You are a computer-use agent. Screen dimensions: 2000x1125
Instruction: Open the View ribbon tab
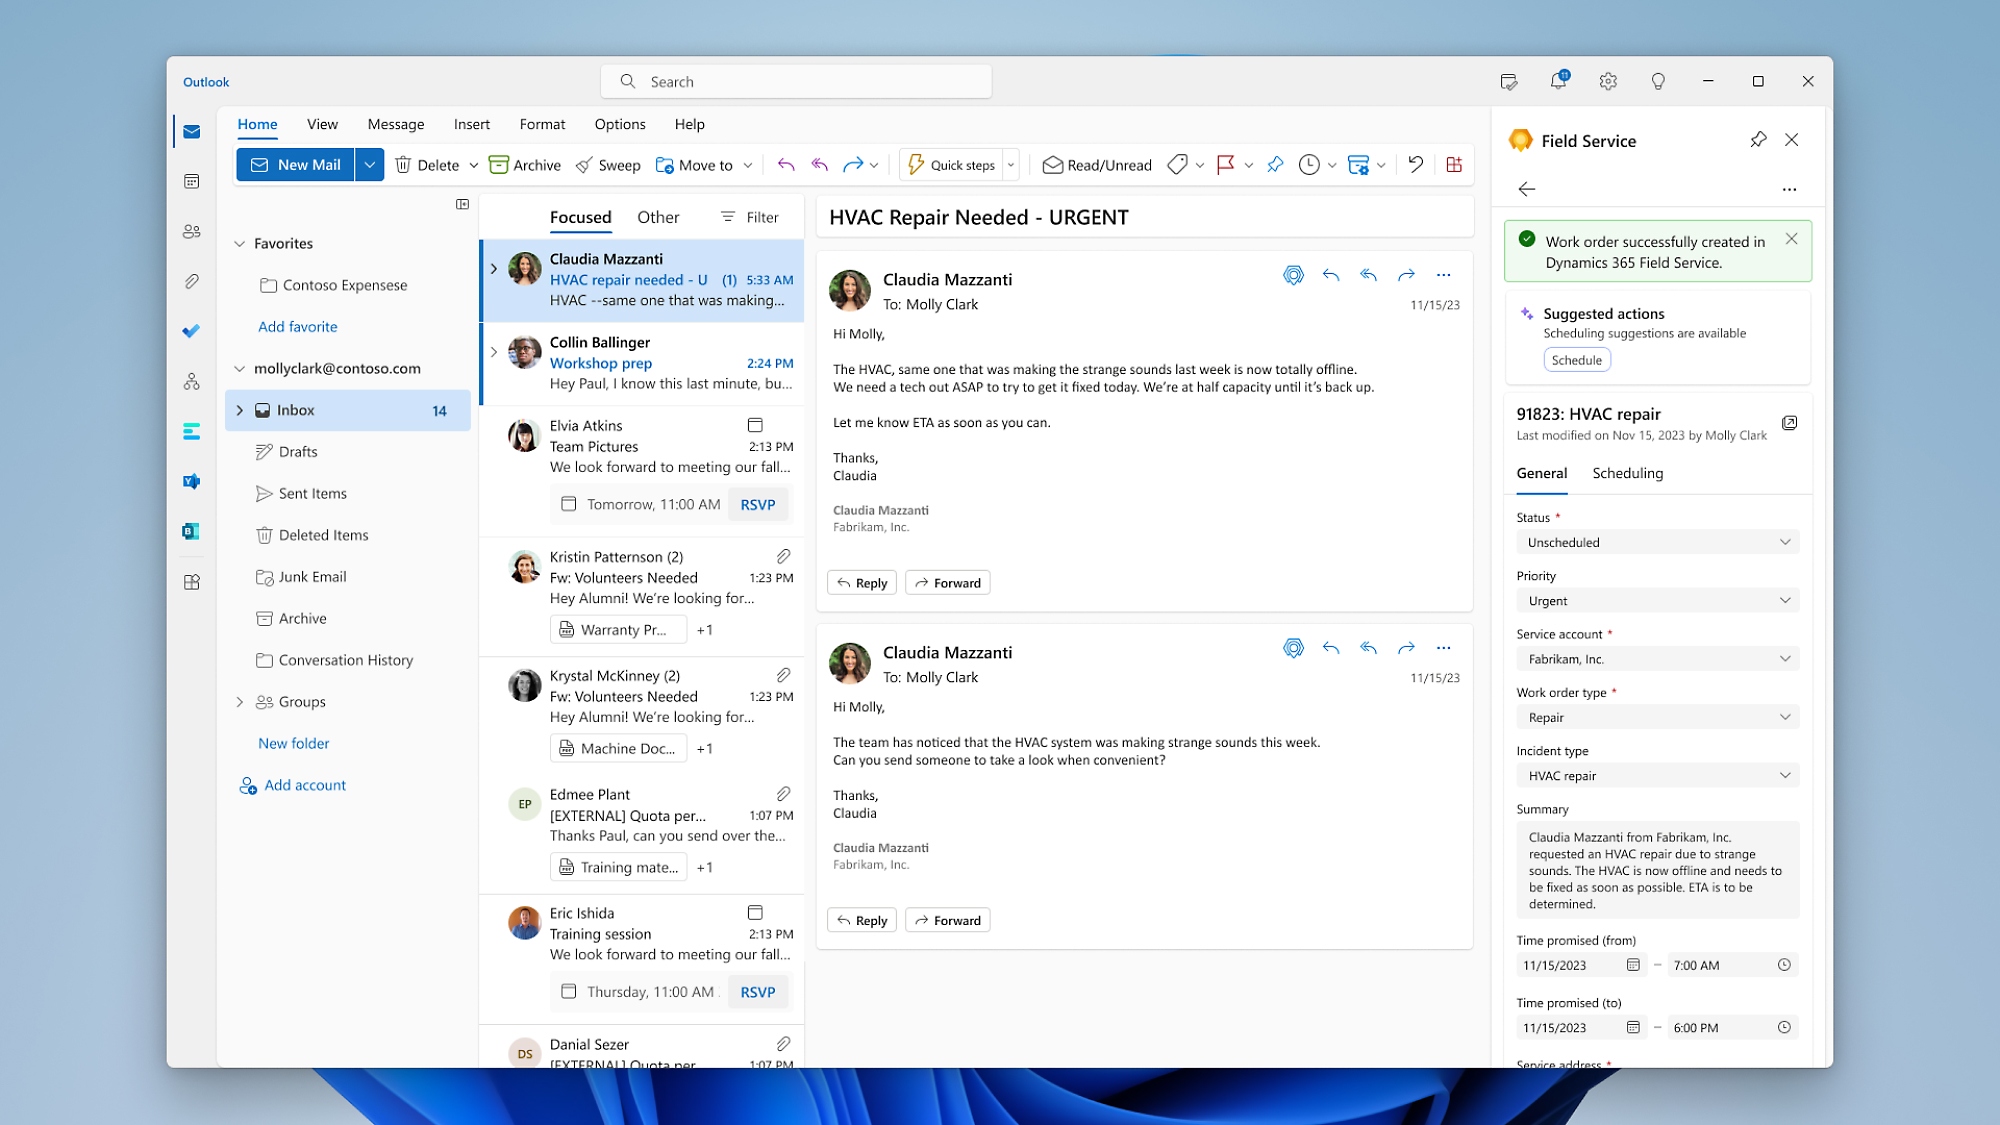[322, 124]
